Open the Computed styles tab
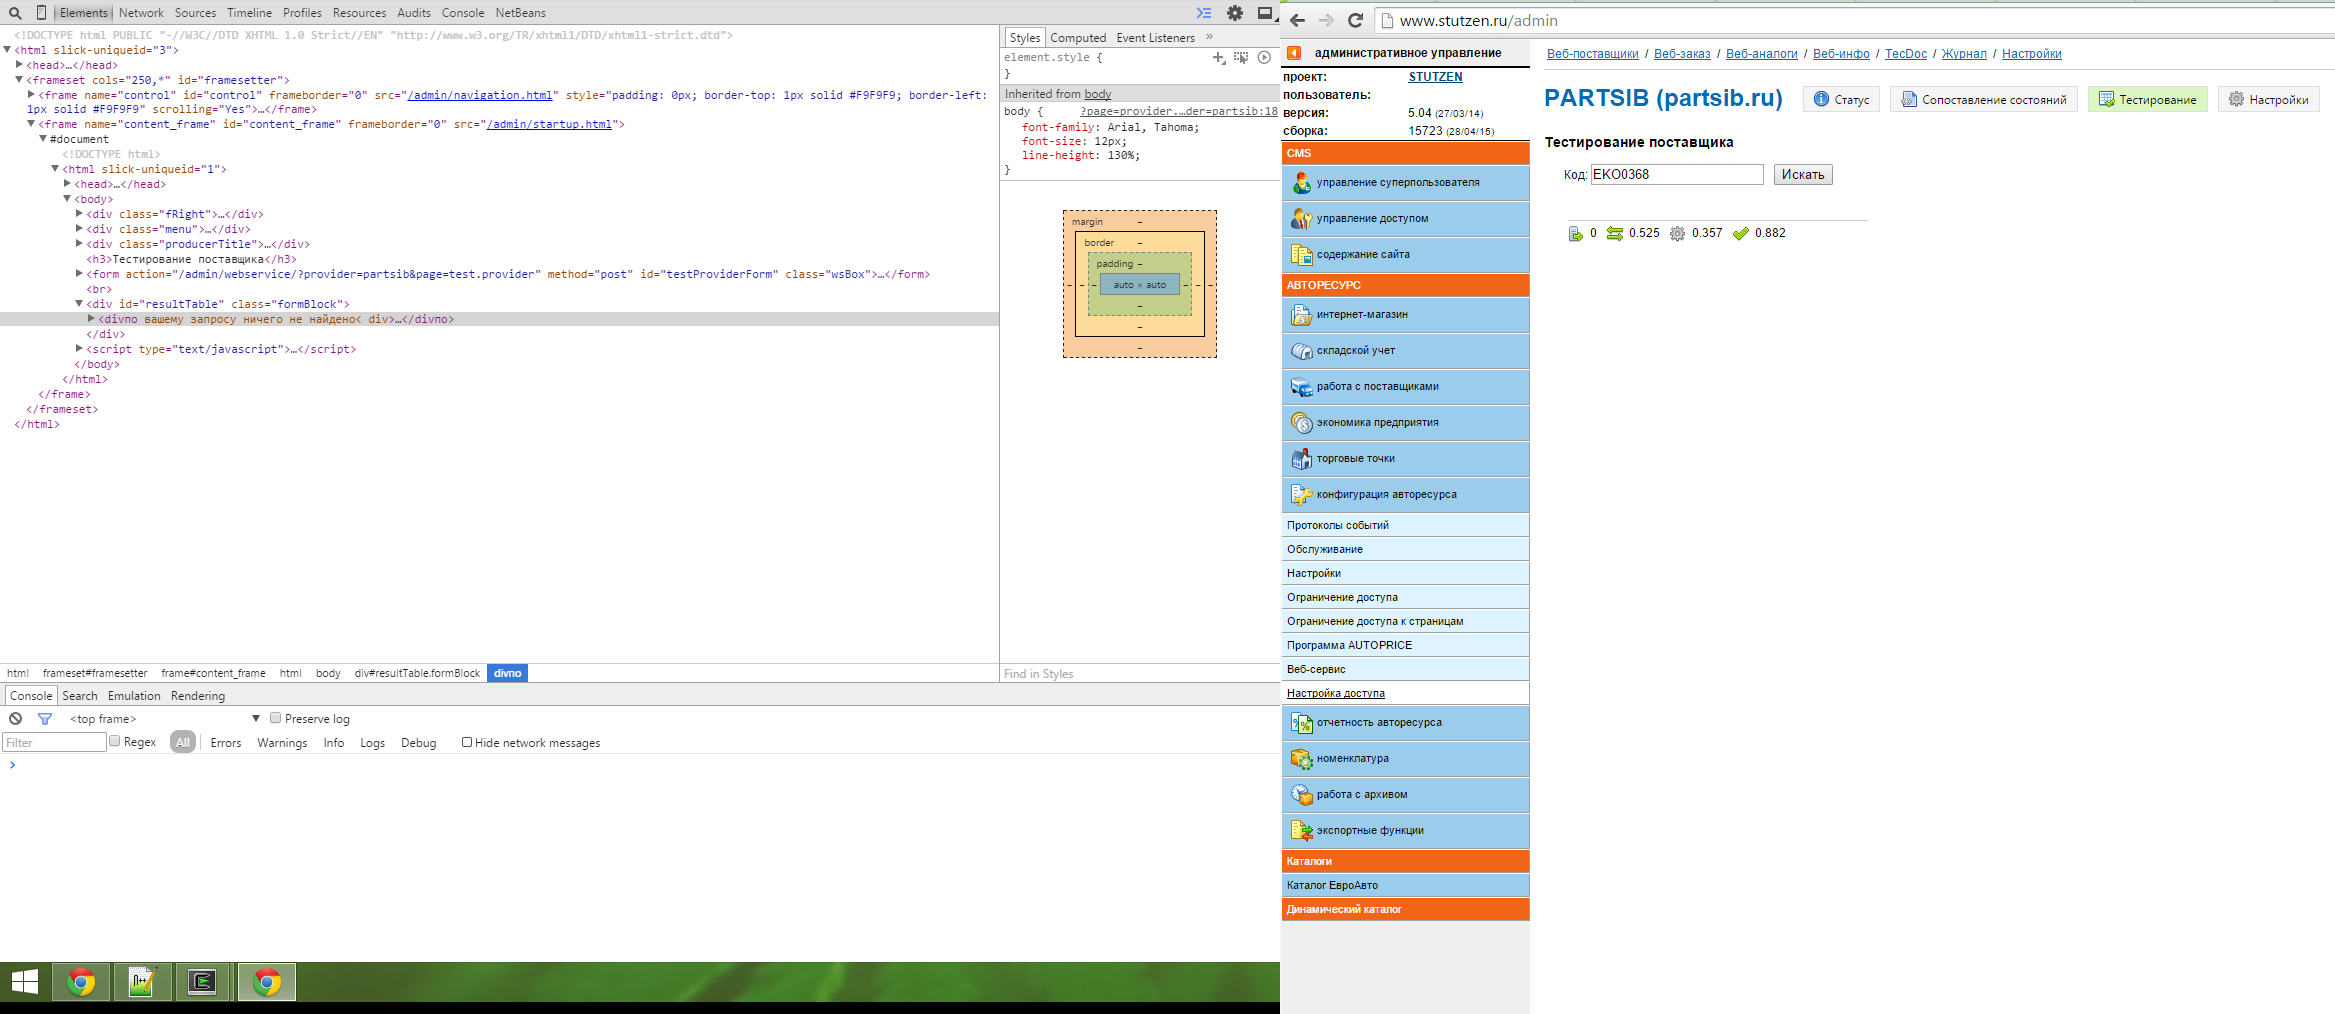 [x=1078, y=38]
